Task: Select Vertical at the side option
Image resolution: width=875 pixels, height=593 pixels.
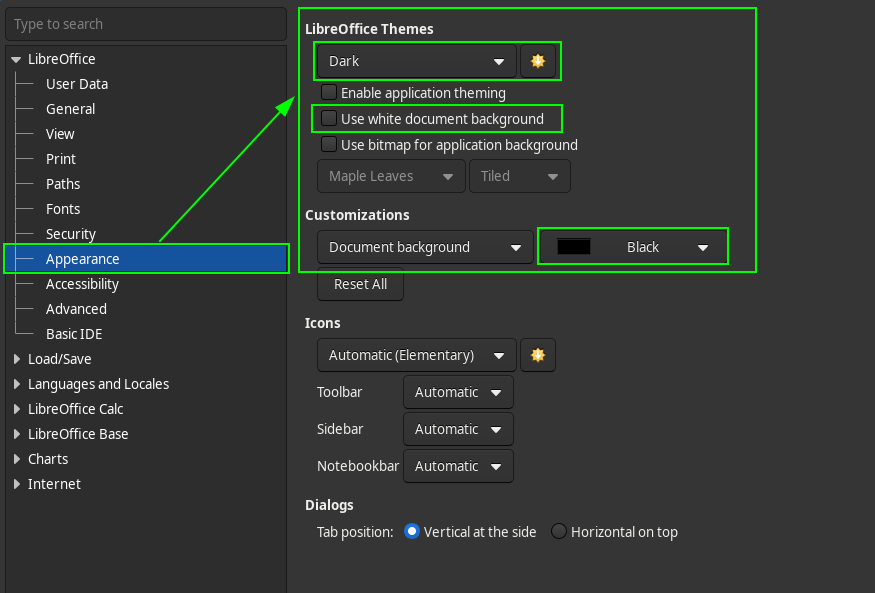Action: [412, 532]
